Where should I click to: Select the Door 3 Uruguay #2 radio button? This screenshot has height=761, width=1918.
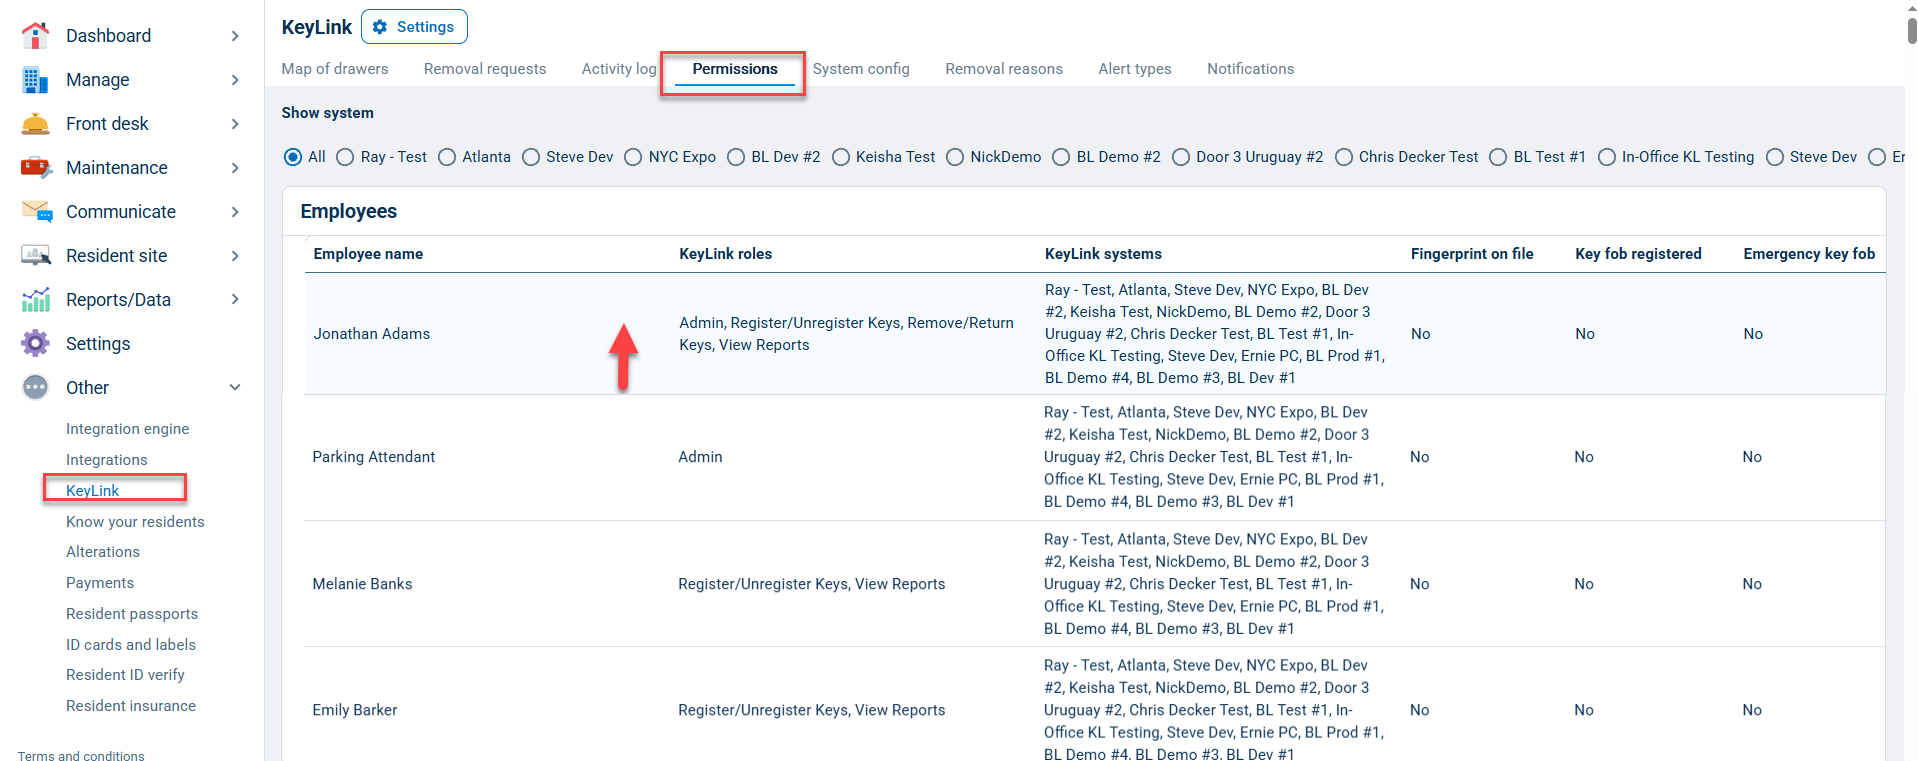tap(1181, 157)
